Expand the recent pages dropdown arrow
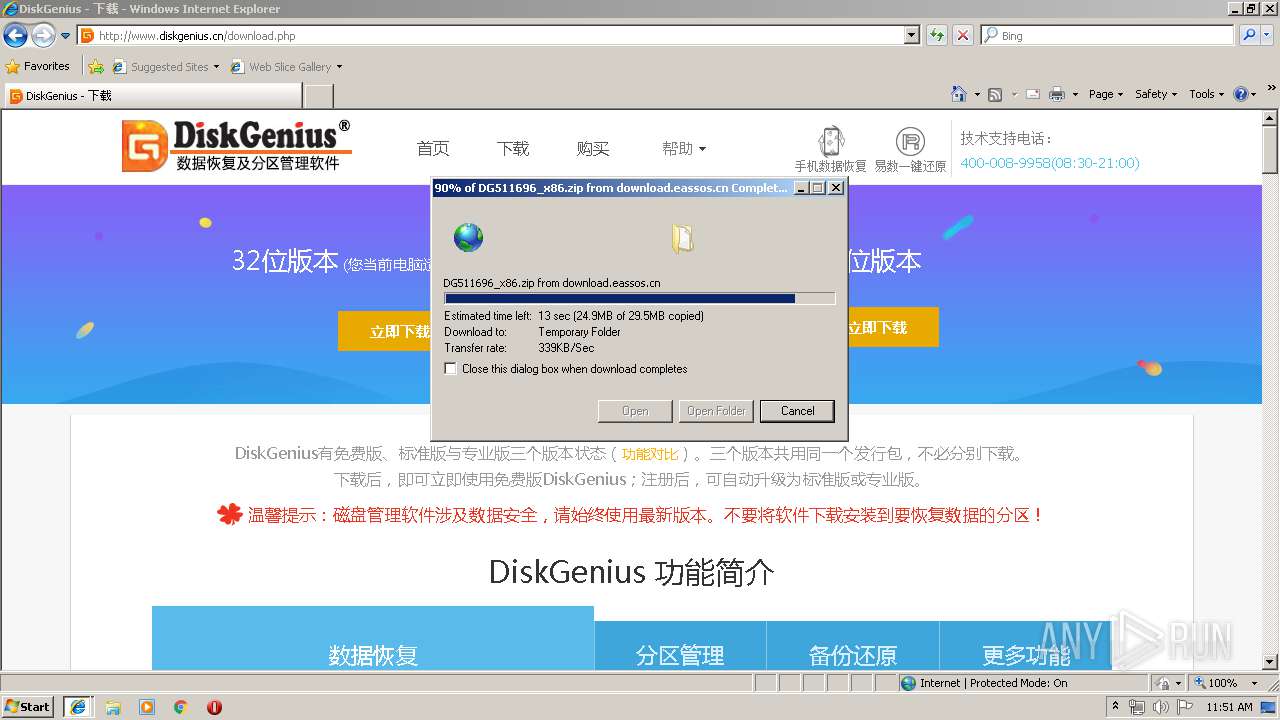The image size is (1280, 720). [x=66, y=36]
